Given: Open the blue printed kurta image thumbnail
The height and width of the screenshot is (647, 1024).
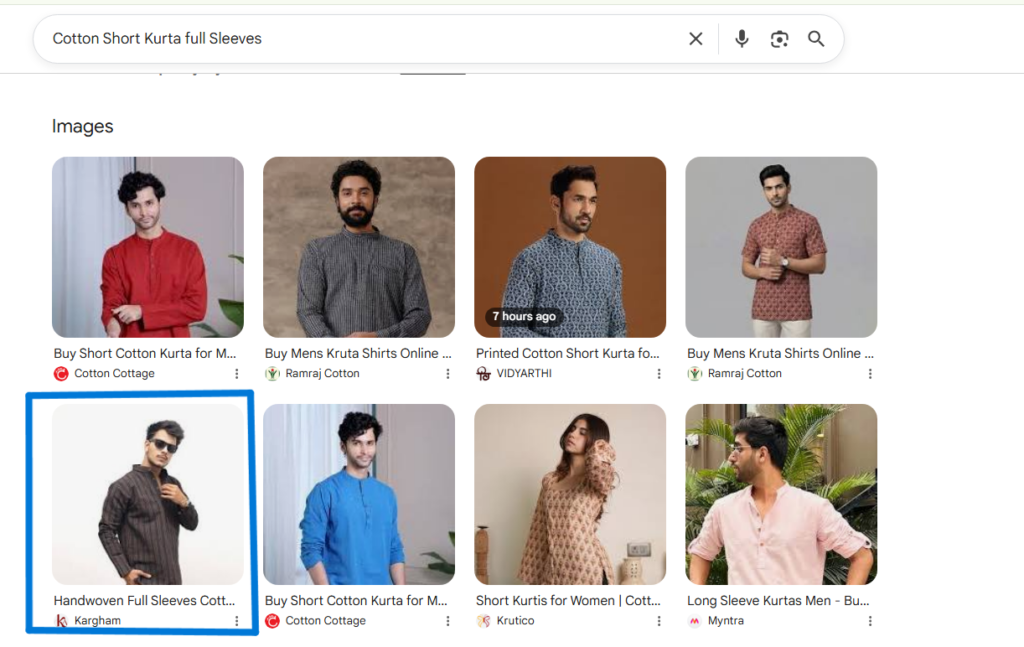Looking at the screenshot, I should pos(570,247).
